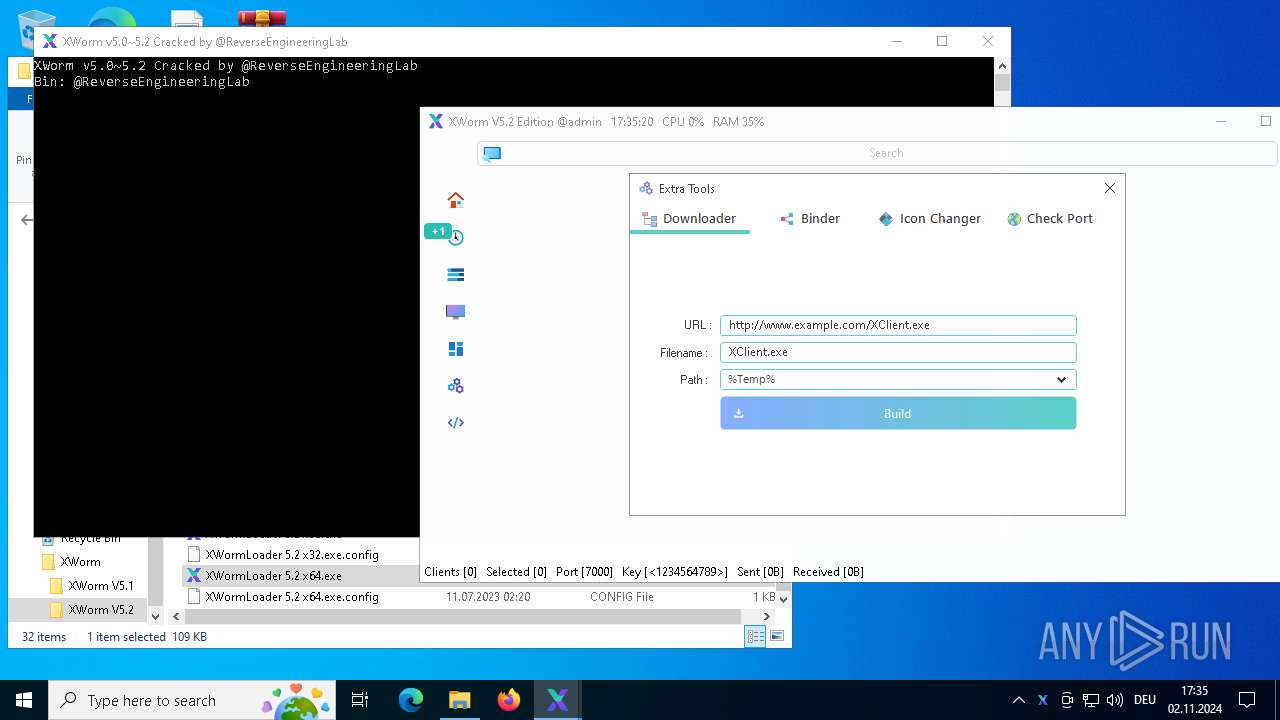The image size is (1280, 720).
Task: Close the Extra Tools dialog
Action: click(x=1109, y=188)
